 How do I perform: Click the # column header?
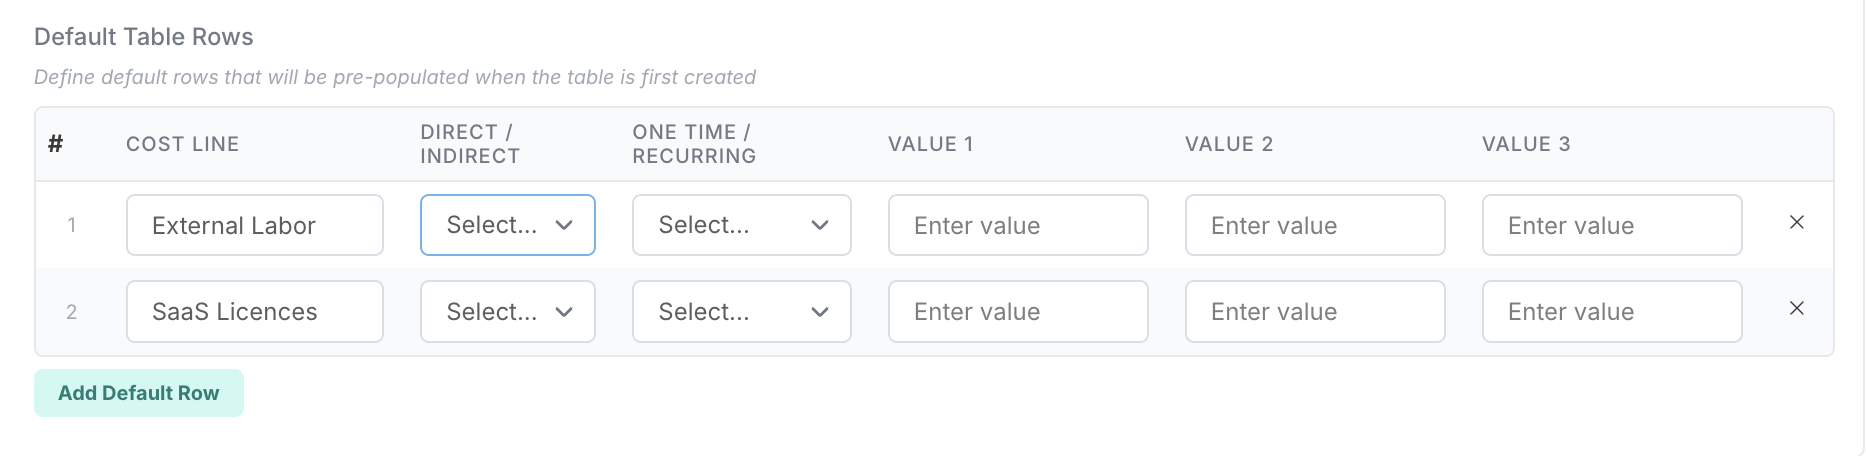tap(56, 144)
